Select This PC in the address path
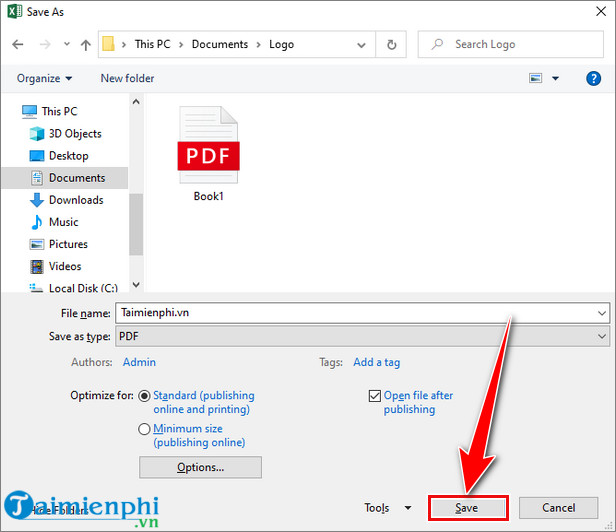Image resolution: width=616 pixels, height=532 pixels. click(152, 44)
